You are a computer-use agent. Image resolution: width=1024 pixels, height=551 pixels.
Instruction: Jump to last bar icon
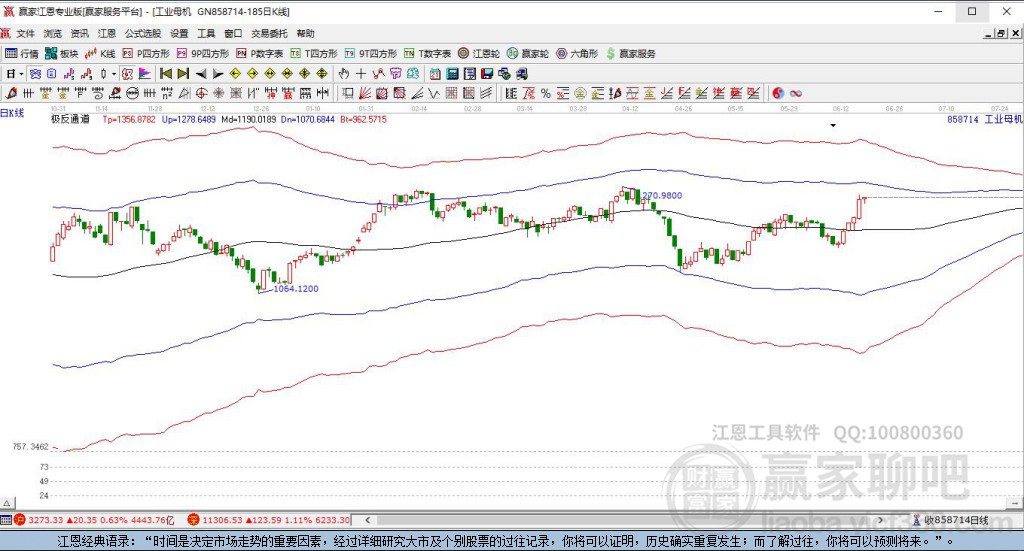(x=184, y=74)
